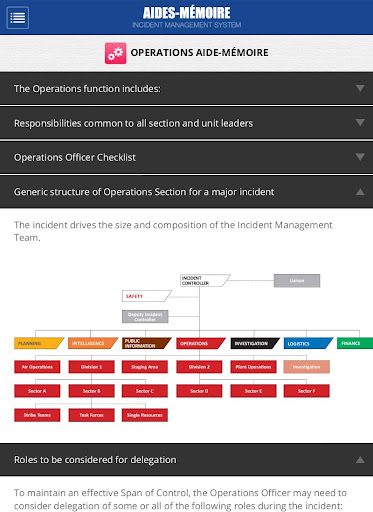The height and width of the screenshot is (512, 373).
Task: Click the Air Operations box
Action: point(37,367)
